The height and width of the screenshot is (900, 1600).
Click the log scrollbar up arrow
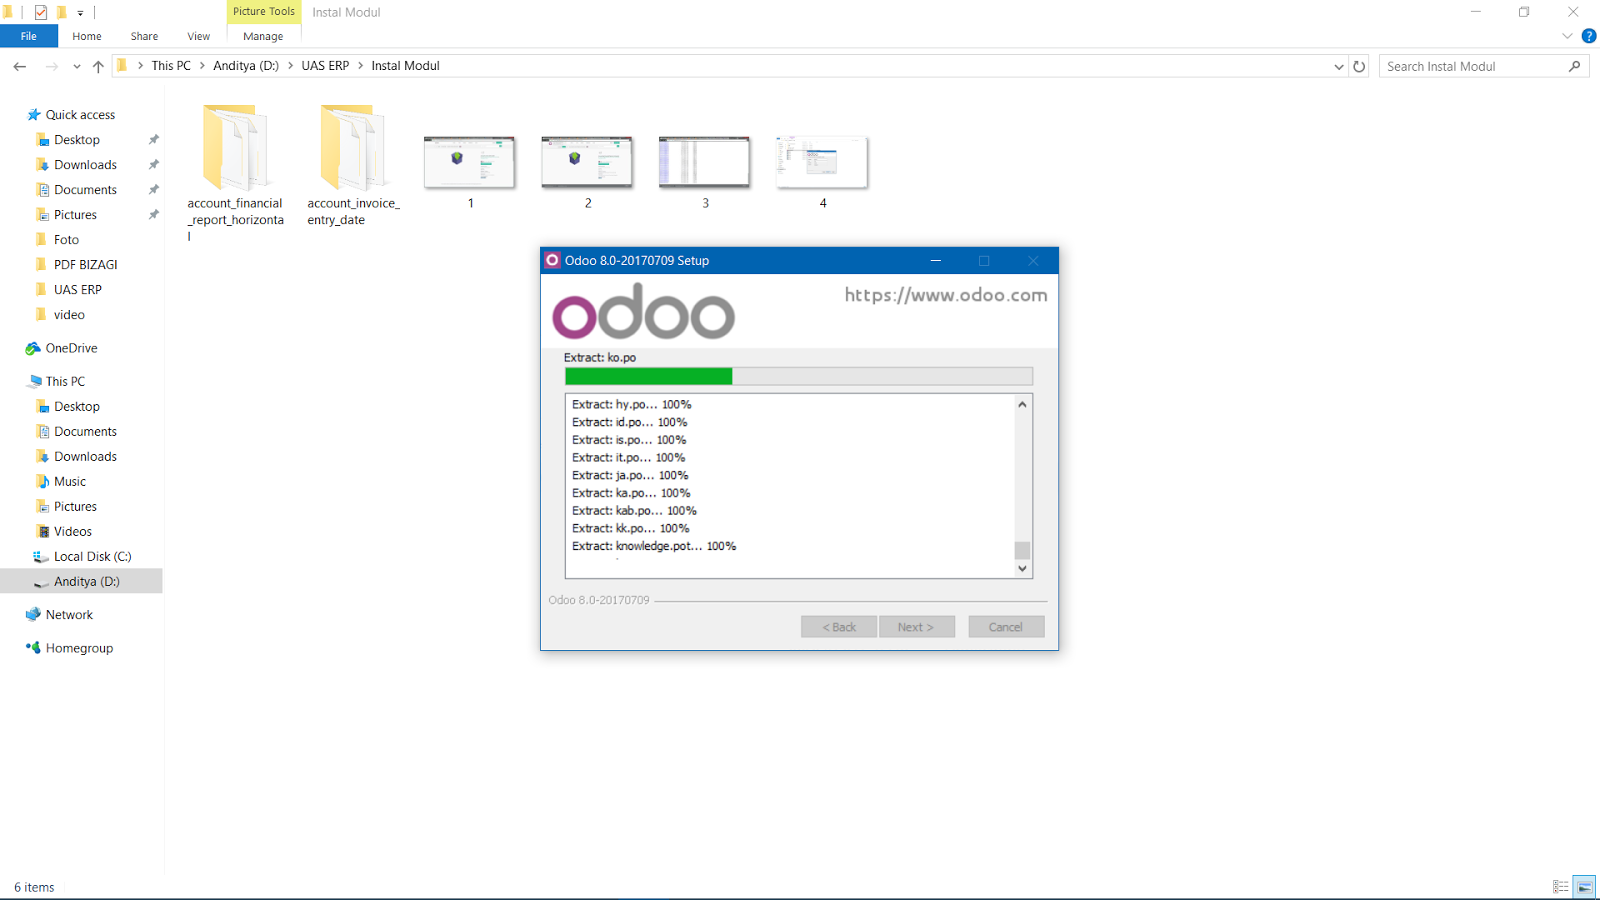[1022, 404]
